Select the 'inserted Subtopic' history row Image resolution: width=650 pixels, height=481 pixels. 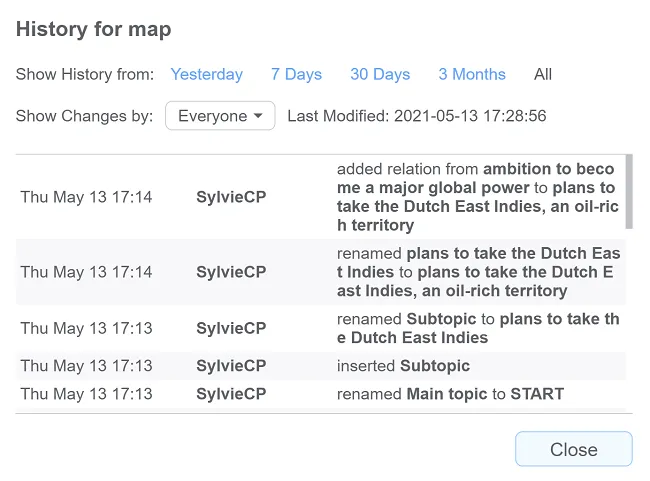click(x=320, y=366)
